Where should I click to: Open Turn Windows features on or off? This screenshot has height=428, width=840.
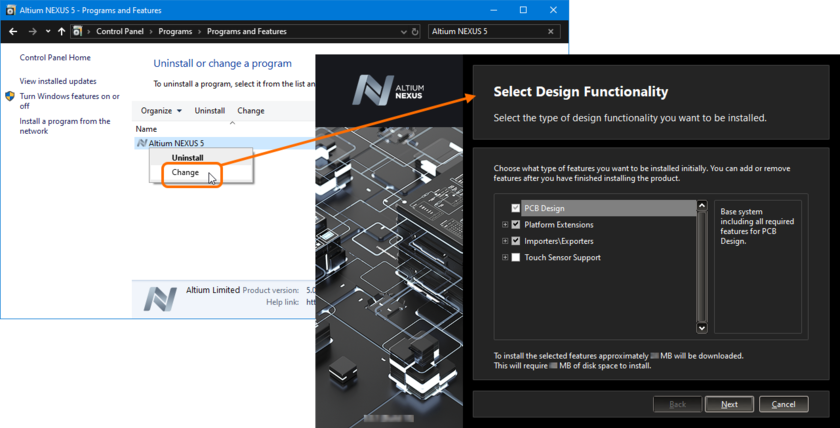[70, 101]
